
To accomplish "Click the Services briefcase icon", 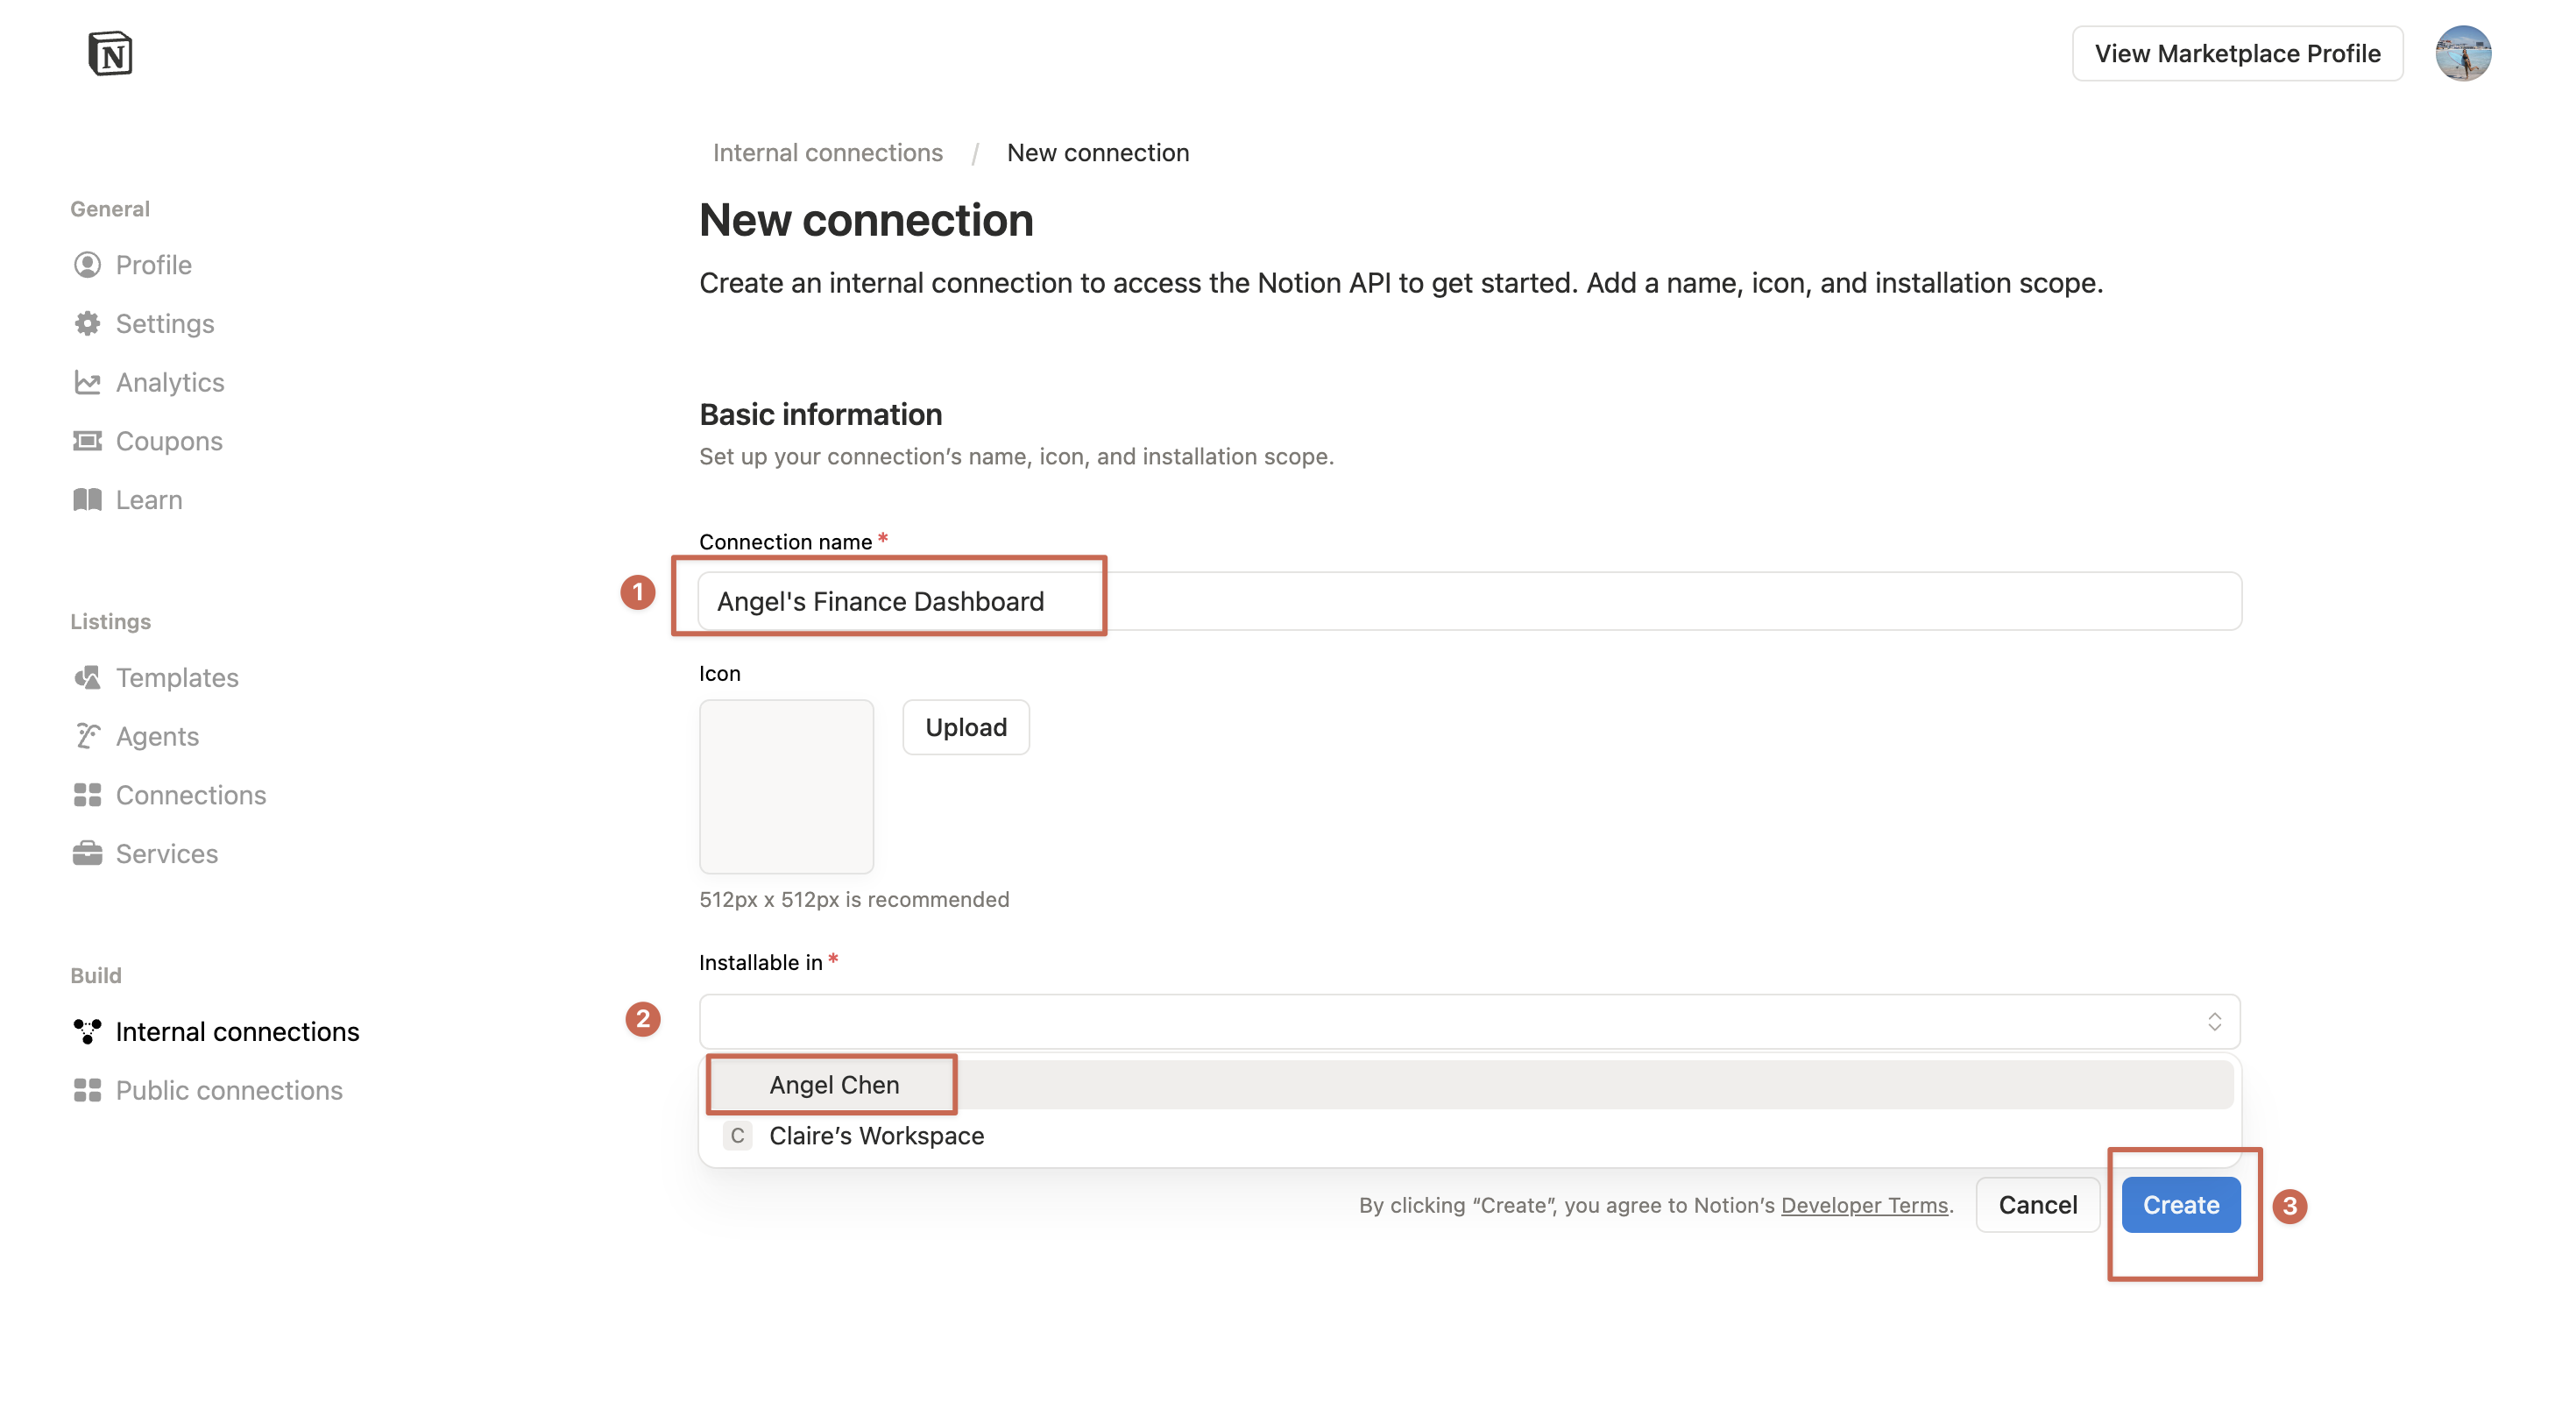I will pyautogui.click(x=87, y=853).
